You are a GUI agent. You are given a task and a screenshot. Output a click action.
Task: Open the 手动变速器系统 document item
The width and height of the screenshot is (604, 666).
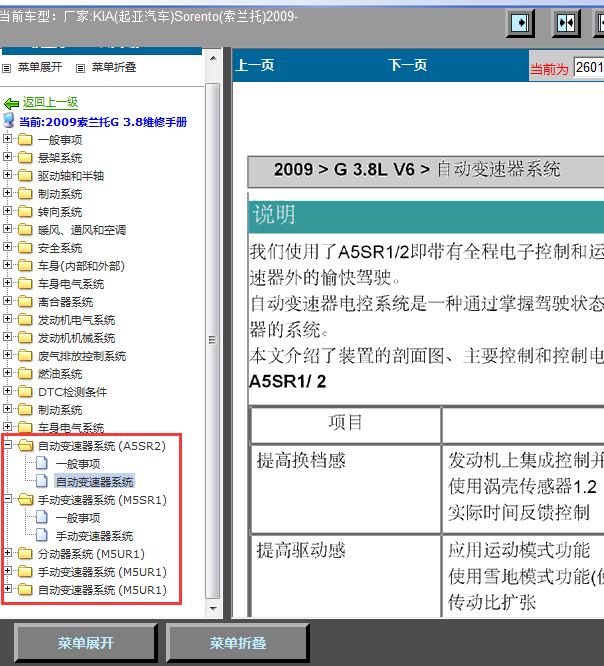(x=95, y=536)
